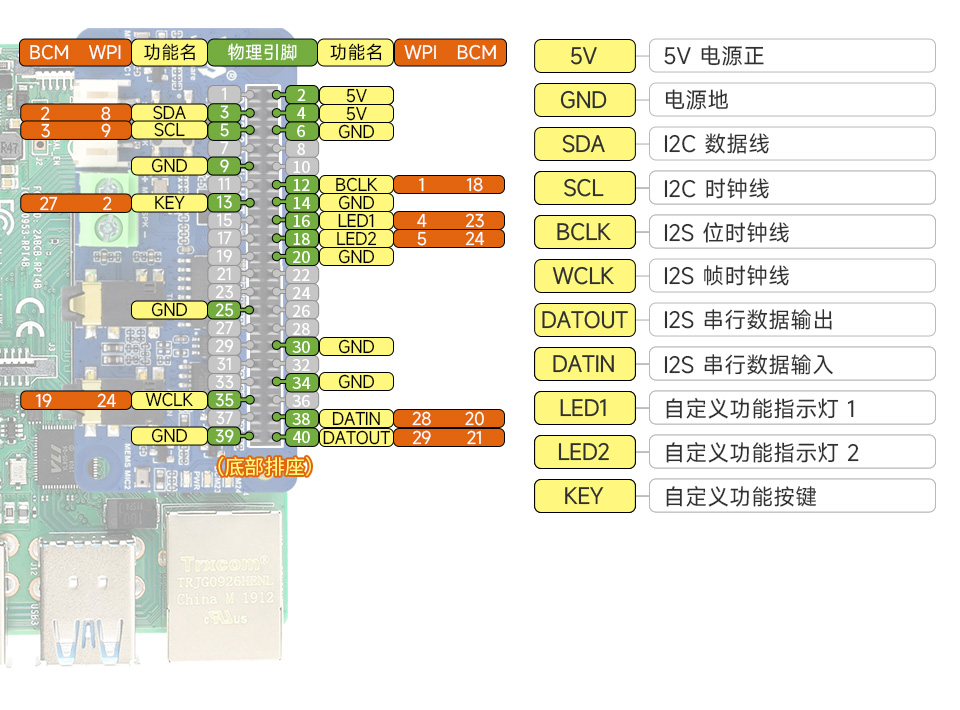Select the DATOUT legend entry

pos(584,320)
